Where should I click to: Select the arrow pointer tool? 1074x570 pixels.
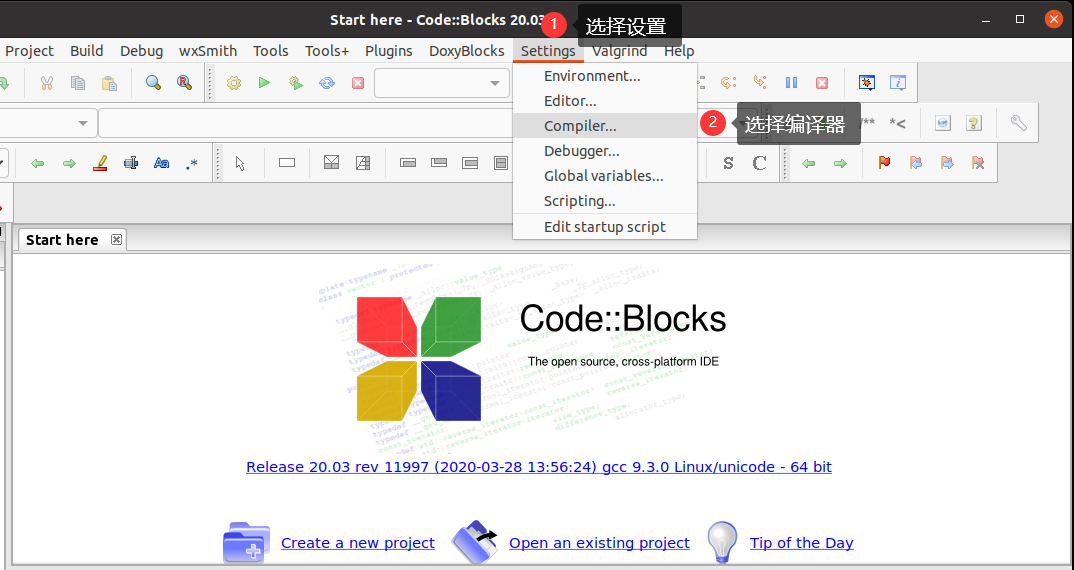coord(240,163)
